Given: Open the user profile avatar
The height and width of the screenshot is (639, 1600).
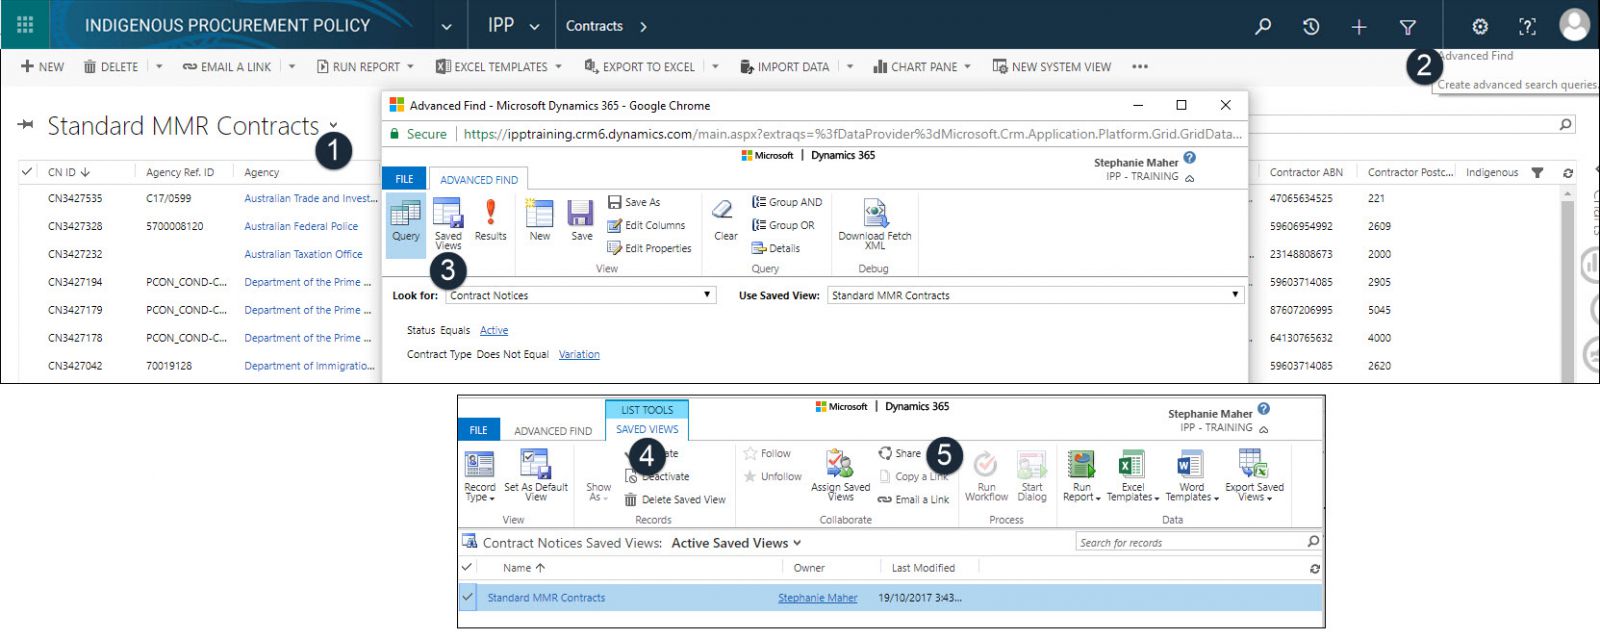Looking at the screenshot, I should 1574,25.
